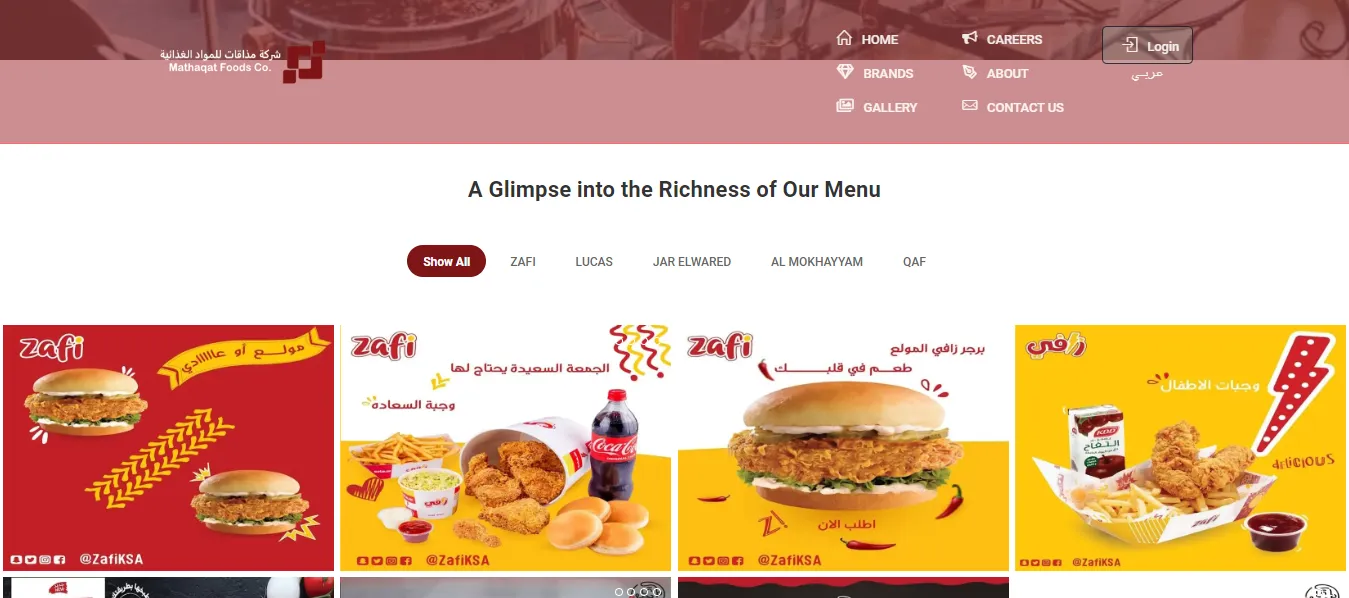The height and width of the screenshot is (598, 1349).
Task: Click the Login button
Action: pos(1147,45)
